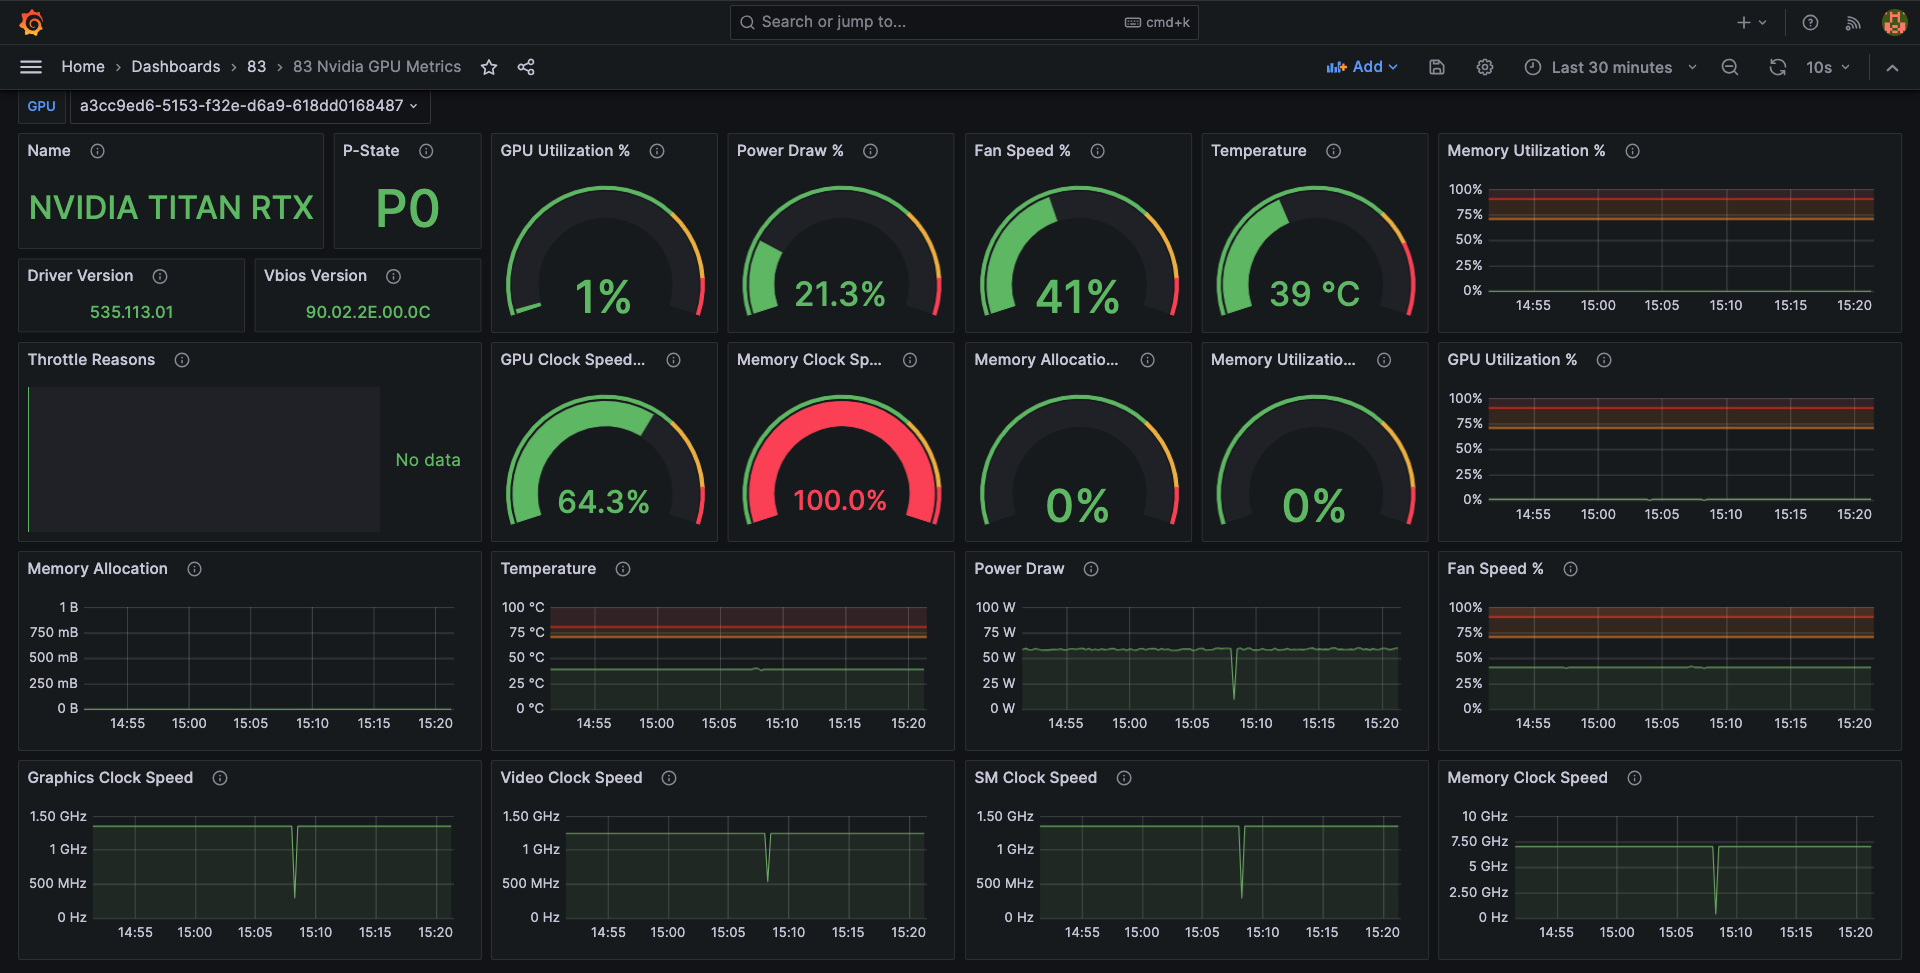Image resolution: width=1920 pixels, height=973 pixels.
Task: Expand the 10s refresh interval dropdown
Action: (1828, 67)
